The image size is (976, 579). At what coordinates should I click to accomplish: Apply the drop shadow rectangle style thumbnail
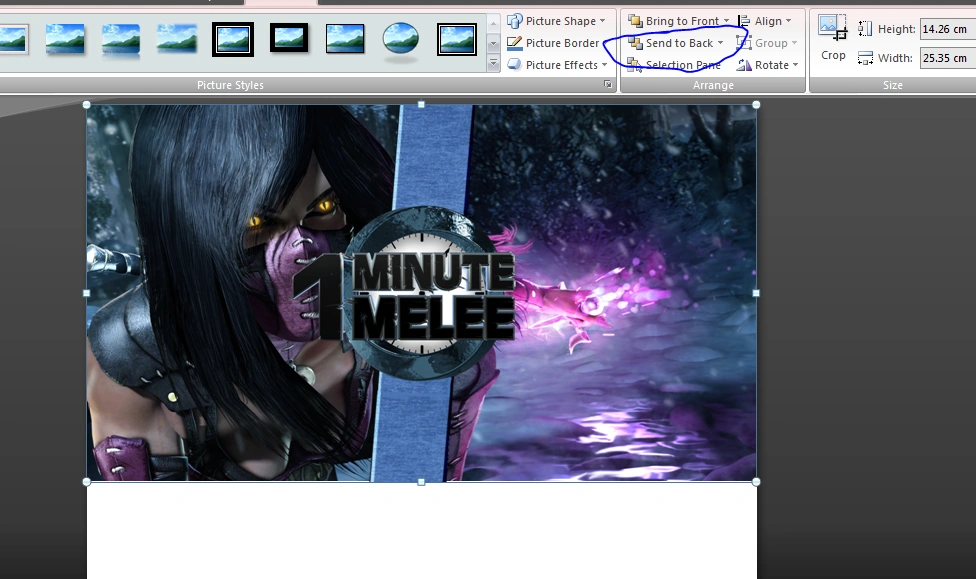coord(65,39)
